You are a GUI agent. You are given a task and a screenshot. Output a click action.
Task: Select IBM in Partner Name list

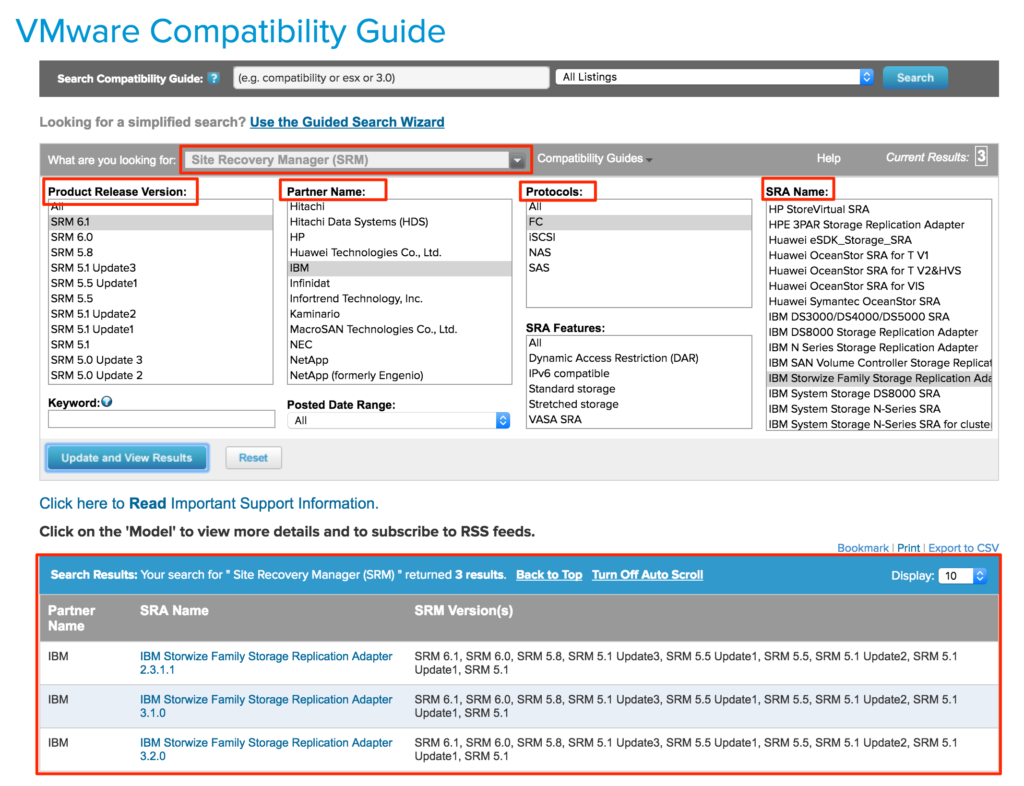(x=400, y=268)
